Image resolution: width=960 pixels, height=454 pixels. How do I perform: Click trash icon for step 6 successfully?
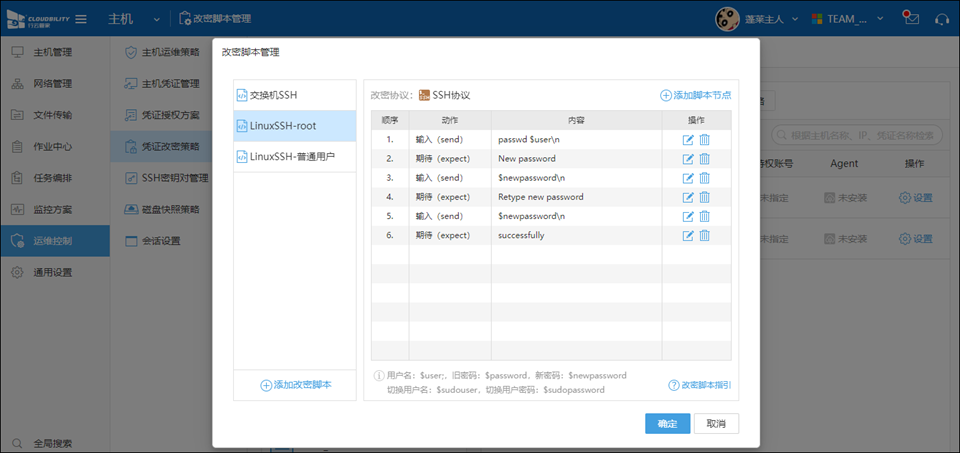pyautogui.click(x=704, y=235)
